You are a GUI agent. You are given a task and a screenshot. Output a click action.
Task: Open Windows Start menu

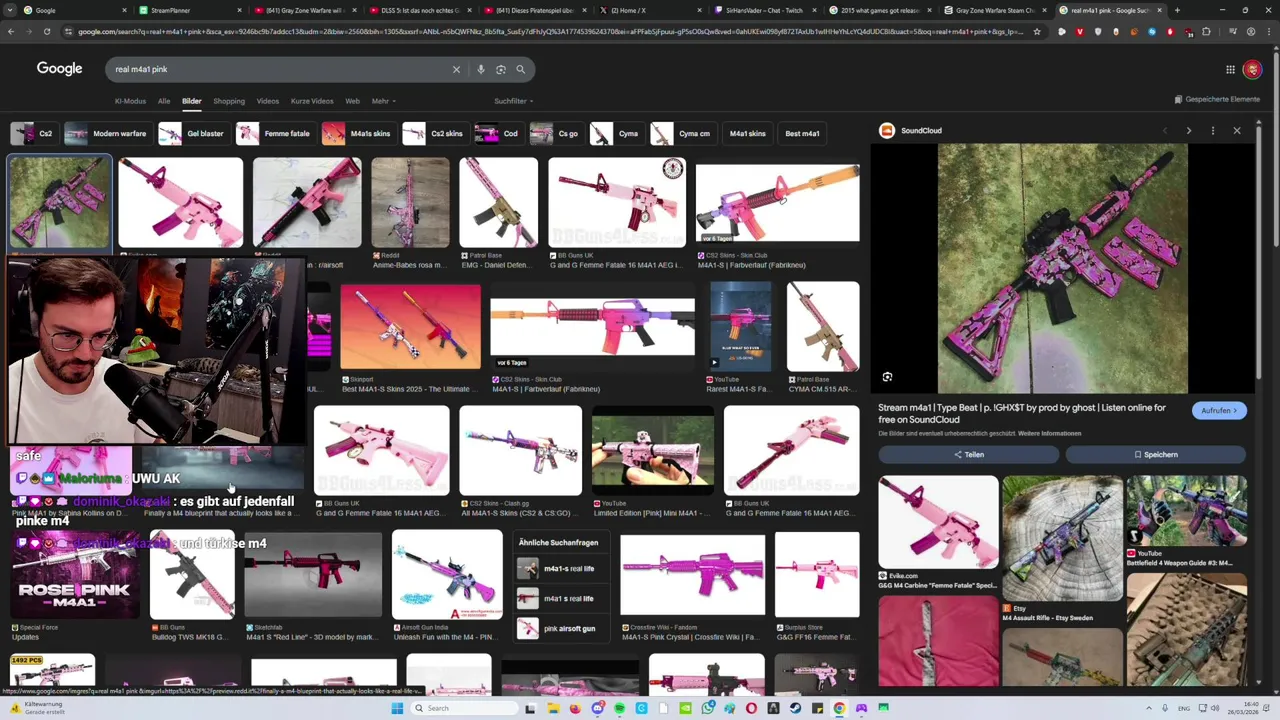point(397,708)
